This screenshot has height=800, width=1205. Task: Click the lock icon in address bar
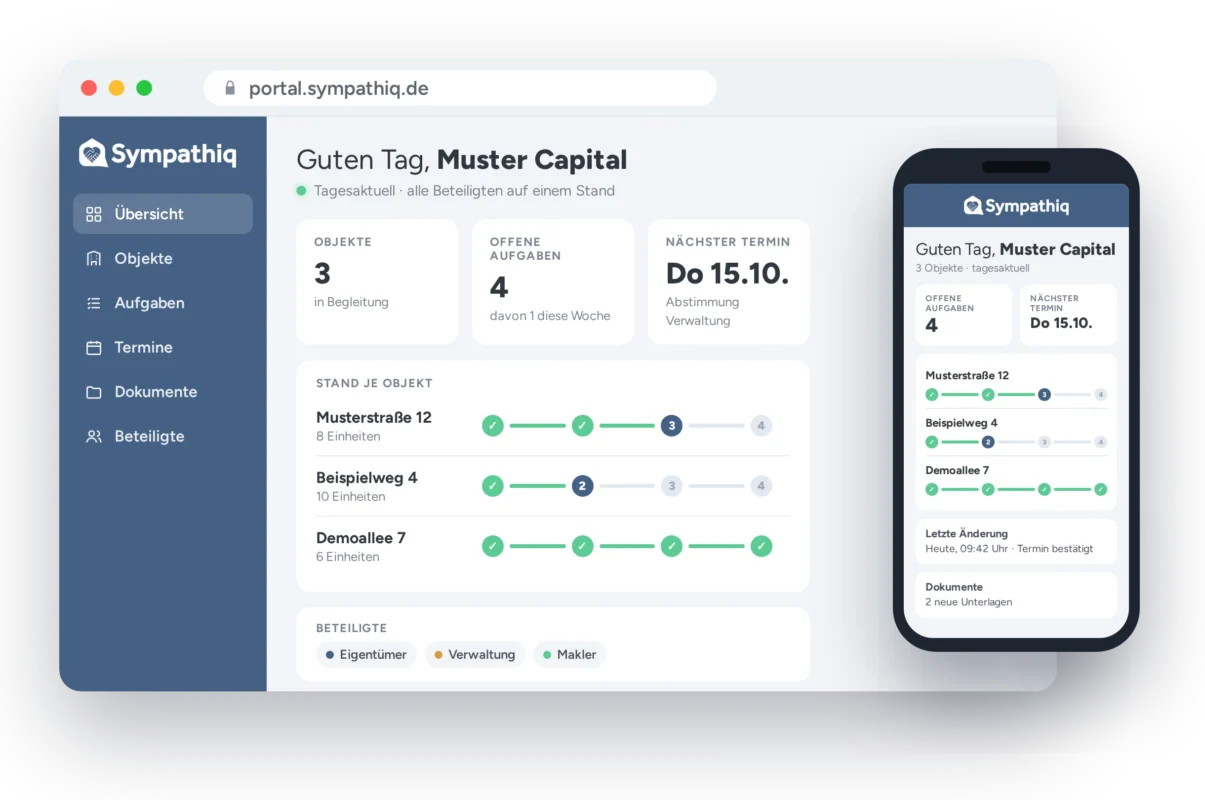[230, 88]
